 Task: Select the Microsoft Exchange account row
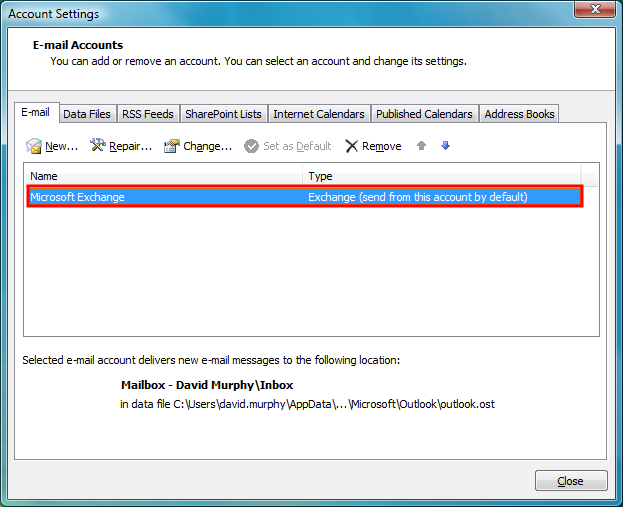[300, 197]
